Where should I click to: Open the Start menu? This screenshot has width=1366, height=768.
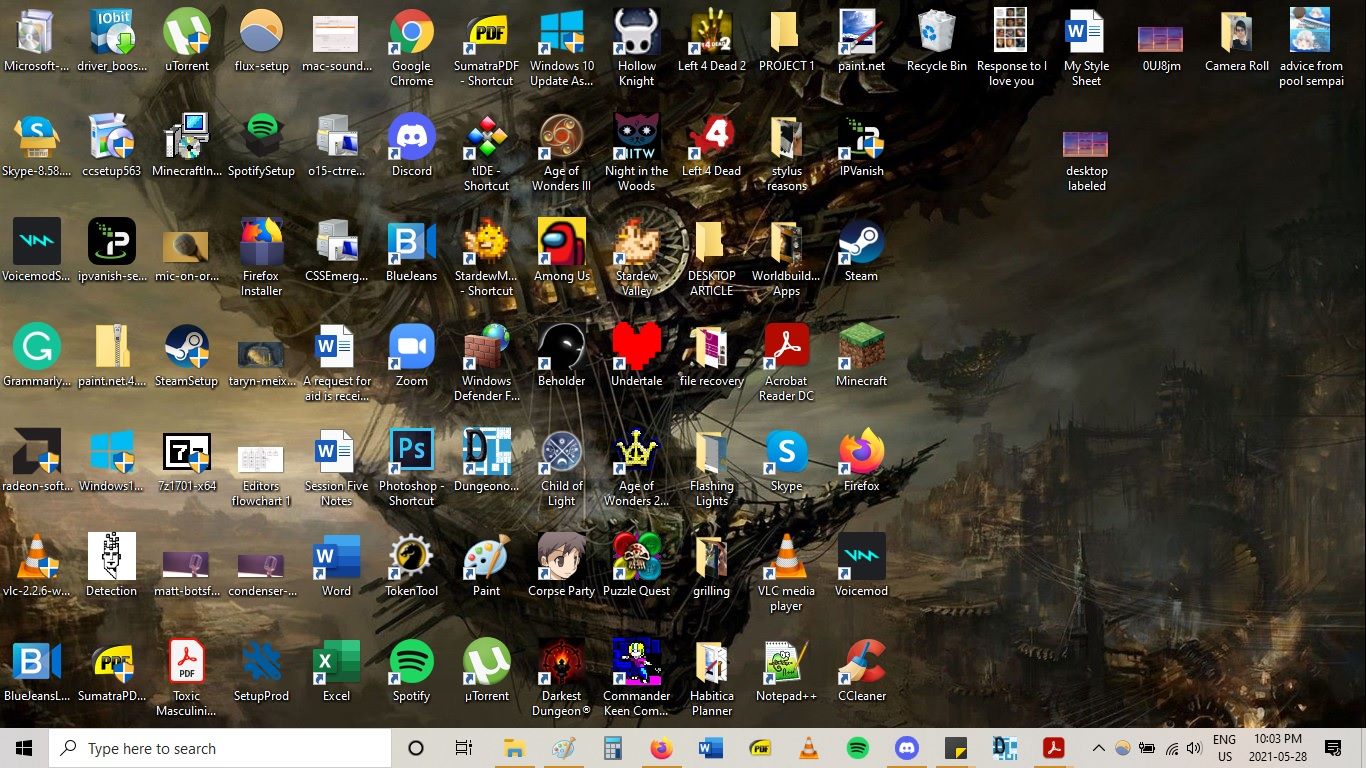pyautogui.click(x=23, y=747)
